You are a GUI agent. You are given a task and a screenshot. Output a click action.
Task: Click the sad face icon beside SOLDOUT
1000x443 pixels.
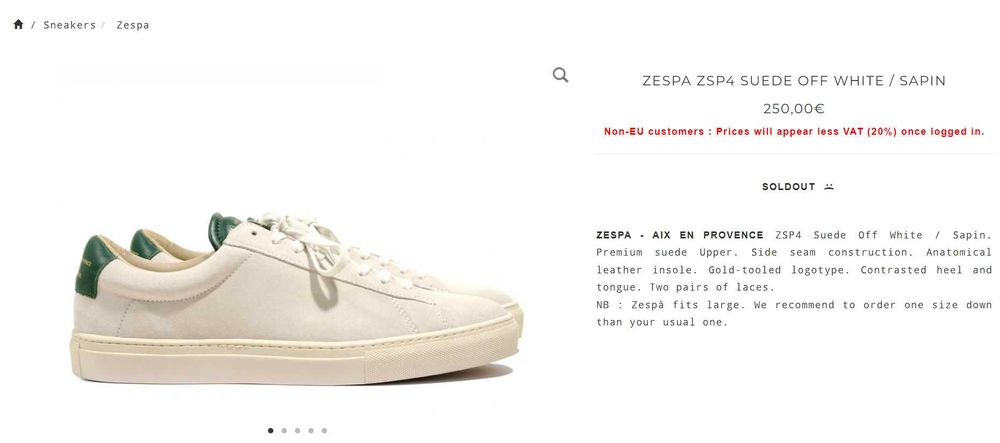pyautogui.click(x=828, y=187)
